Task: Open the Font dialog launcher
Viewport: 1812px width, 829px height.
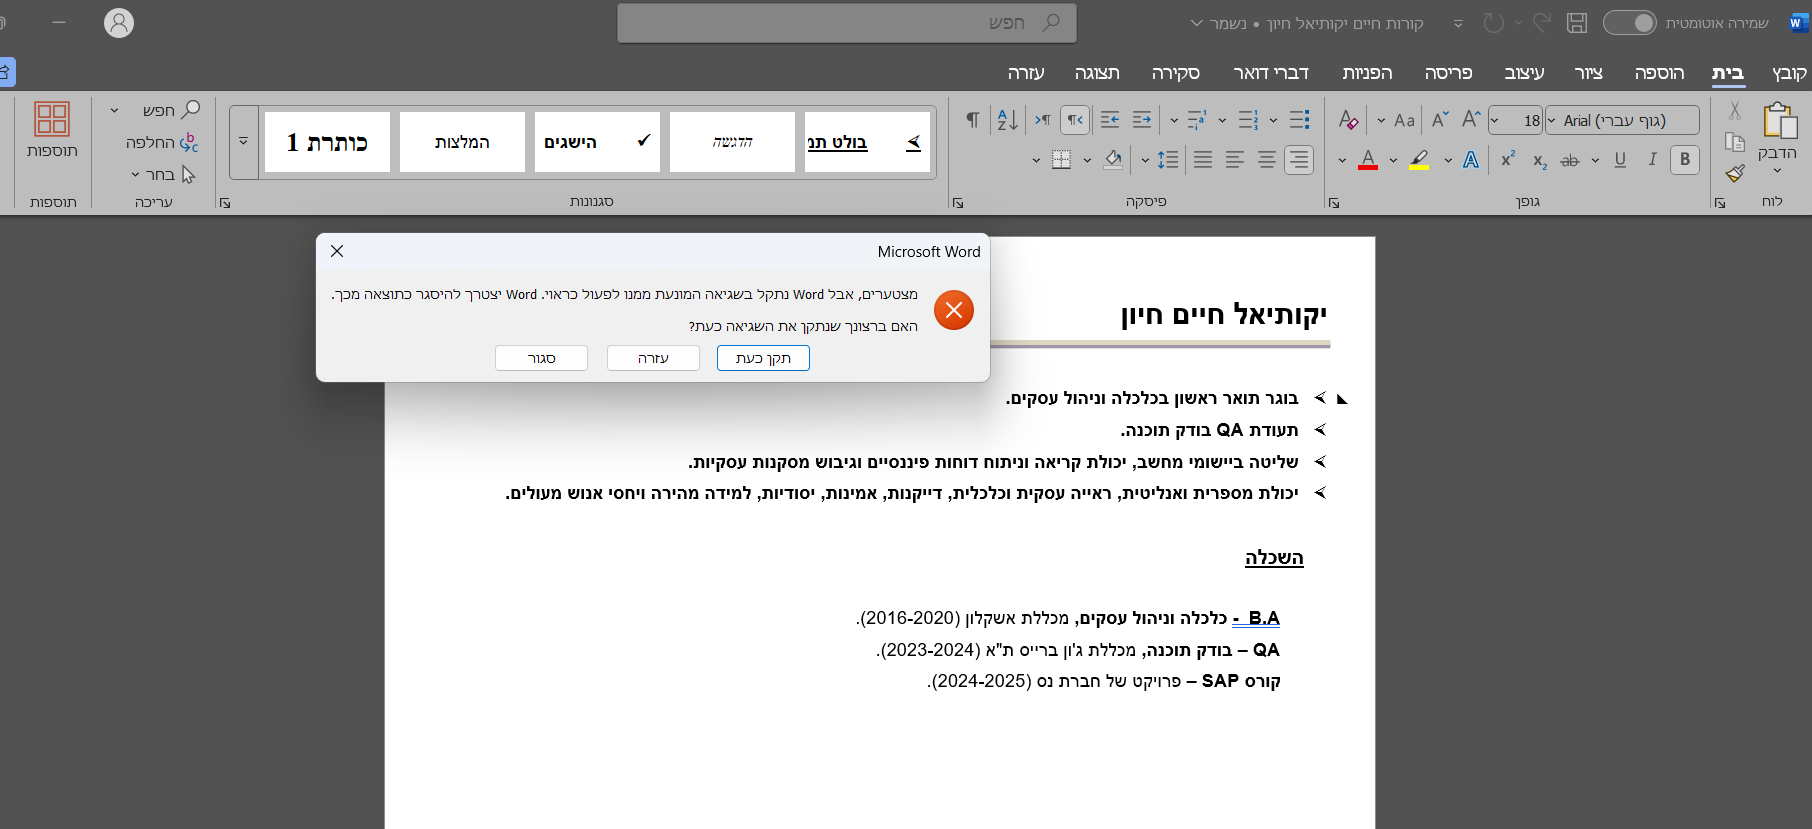Action: tap(1334, 203)
